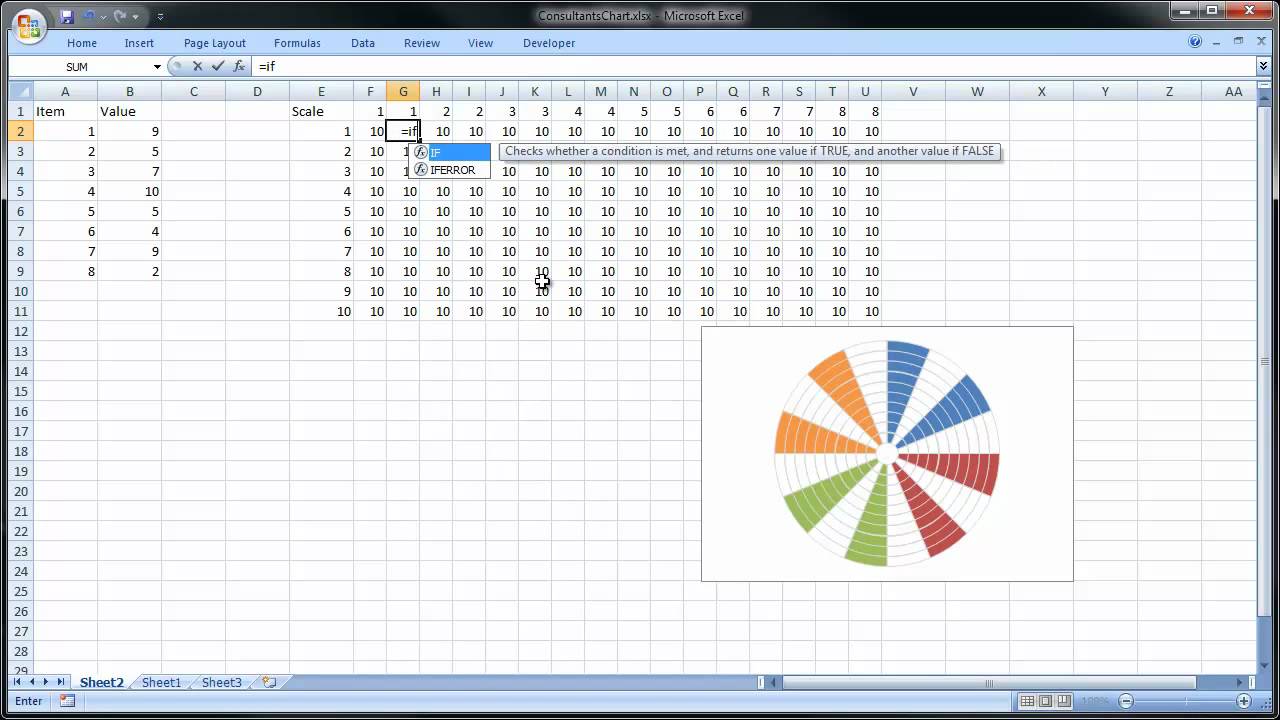This screenshot has height=720, width=1280.
Task: Minimize the ribbon workbook window button
Action: 1216,42
